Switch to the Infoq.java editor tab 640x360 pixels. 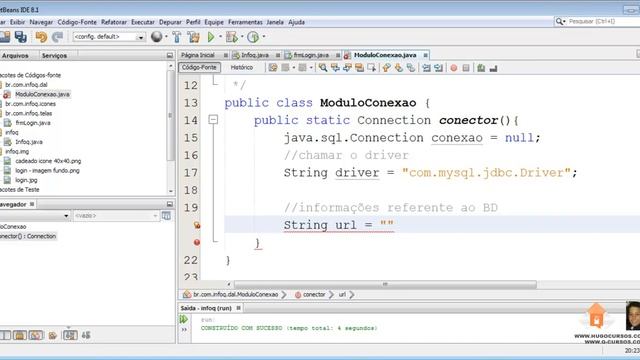254,55
